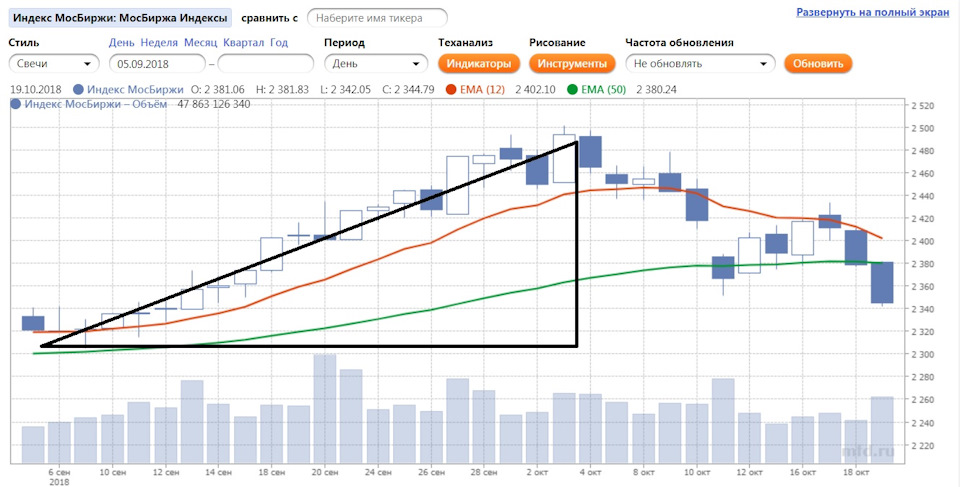This screenshot has height=487, width=960.
Task: Click the volume value 47 863 126 340
Action: point(214,104)
